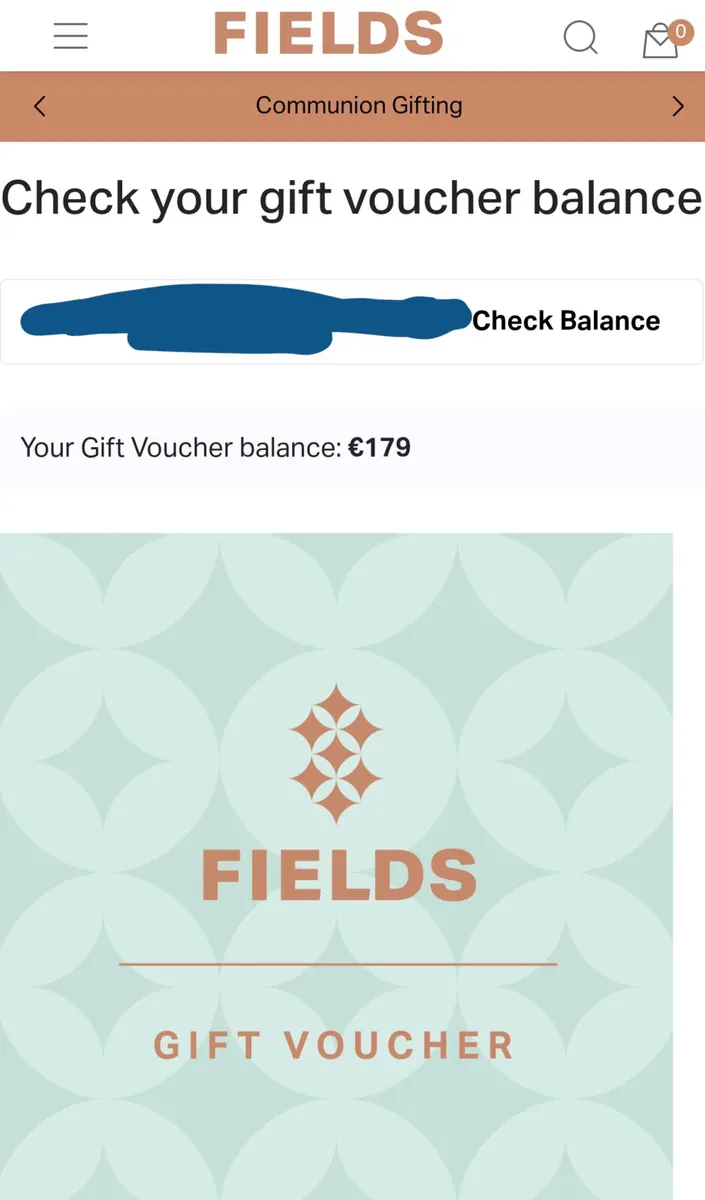Screen dimensions: 705x1200
Task: Click the 'Check your gift voucher balance' heading
Action: pyautogui.click(x=350, y=197)
